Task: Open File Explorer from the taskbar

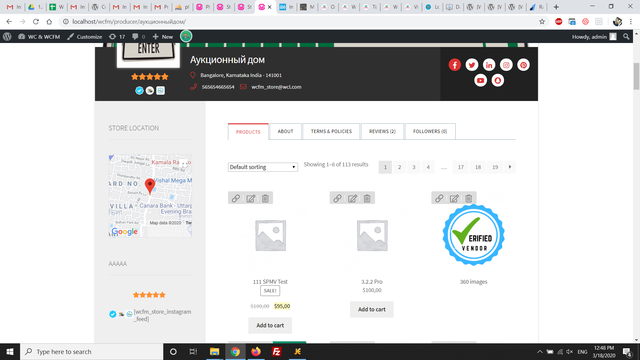Action: pos(214,351)
